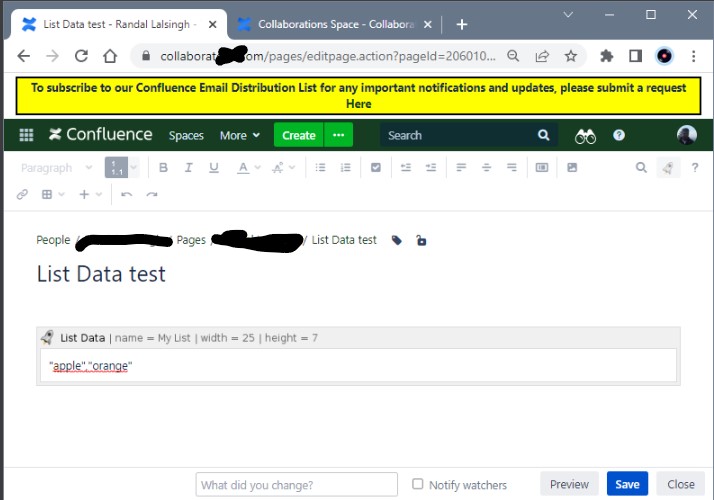Align text left
Image resolution: width=714 pixels, height=500 pixels.
[x=461, y=168]
